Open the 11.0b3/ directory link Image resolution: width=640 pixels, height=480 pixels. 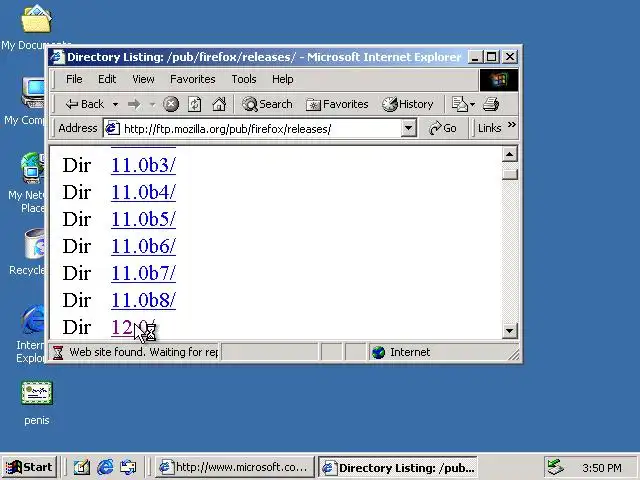tap(143, 165)
